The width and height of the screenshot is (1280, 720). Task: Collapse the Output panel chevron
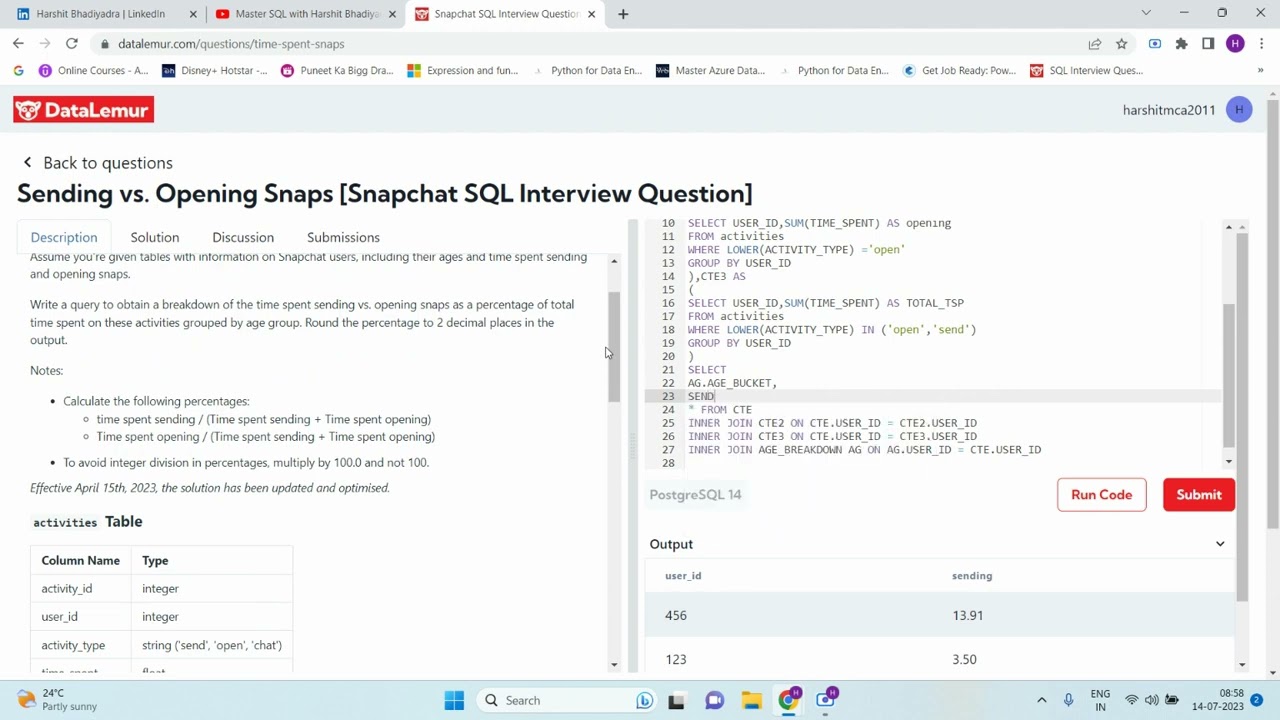point(1220,544)
